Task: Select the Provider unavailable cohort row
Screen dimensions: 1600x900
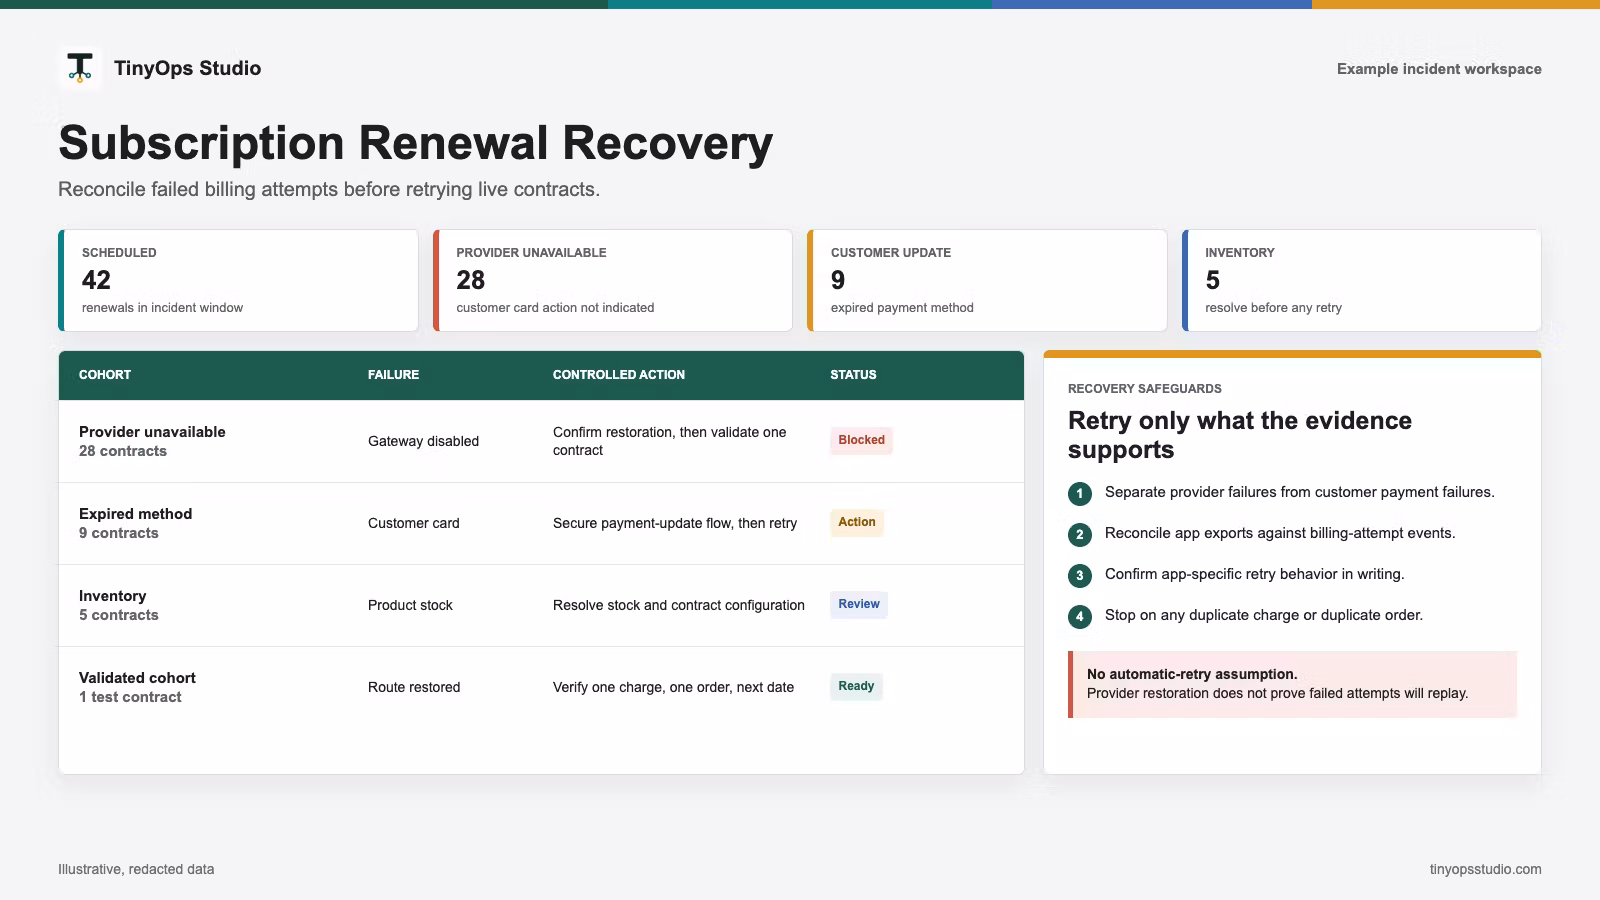Action: point(541,441)
